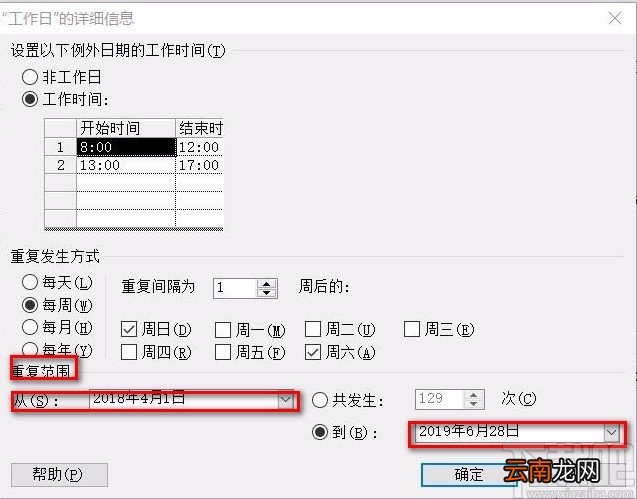
Task: Decrease 重复间隔为 value with down arrow
Action: [x=266, y=293]
